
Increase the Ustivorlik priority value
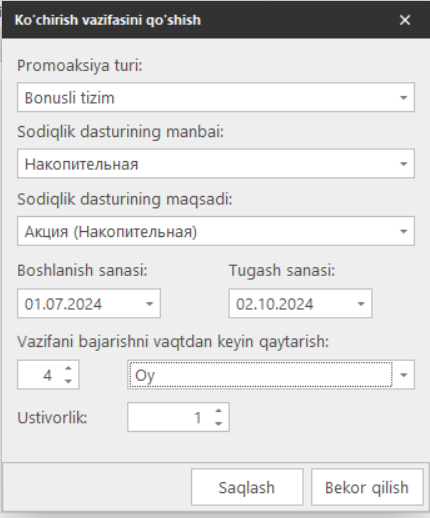218,411
